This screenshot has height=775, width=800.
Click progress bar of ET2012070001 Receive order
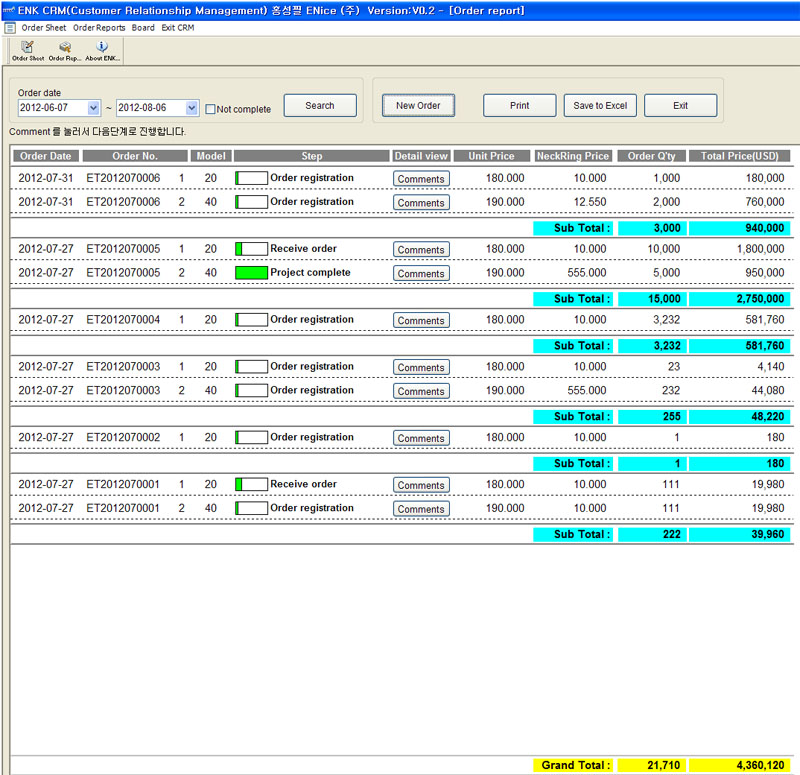pyautogui.click(x=252, y=484)
